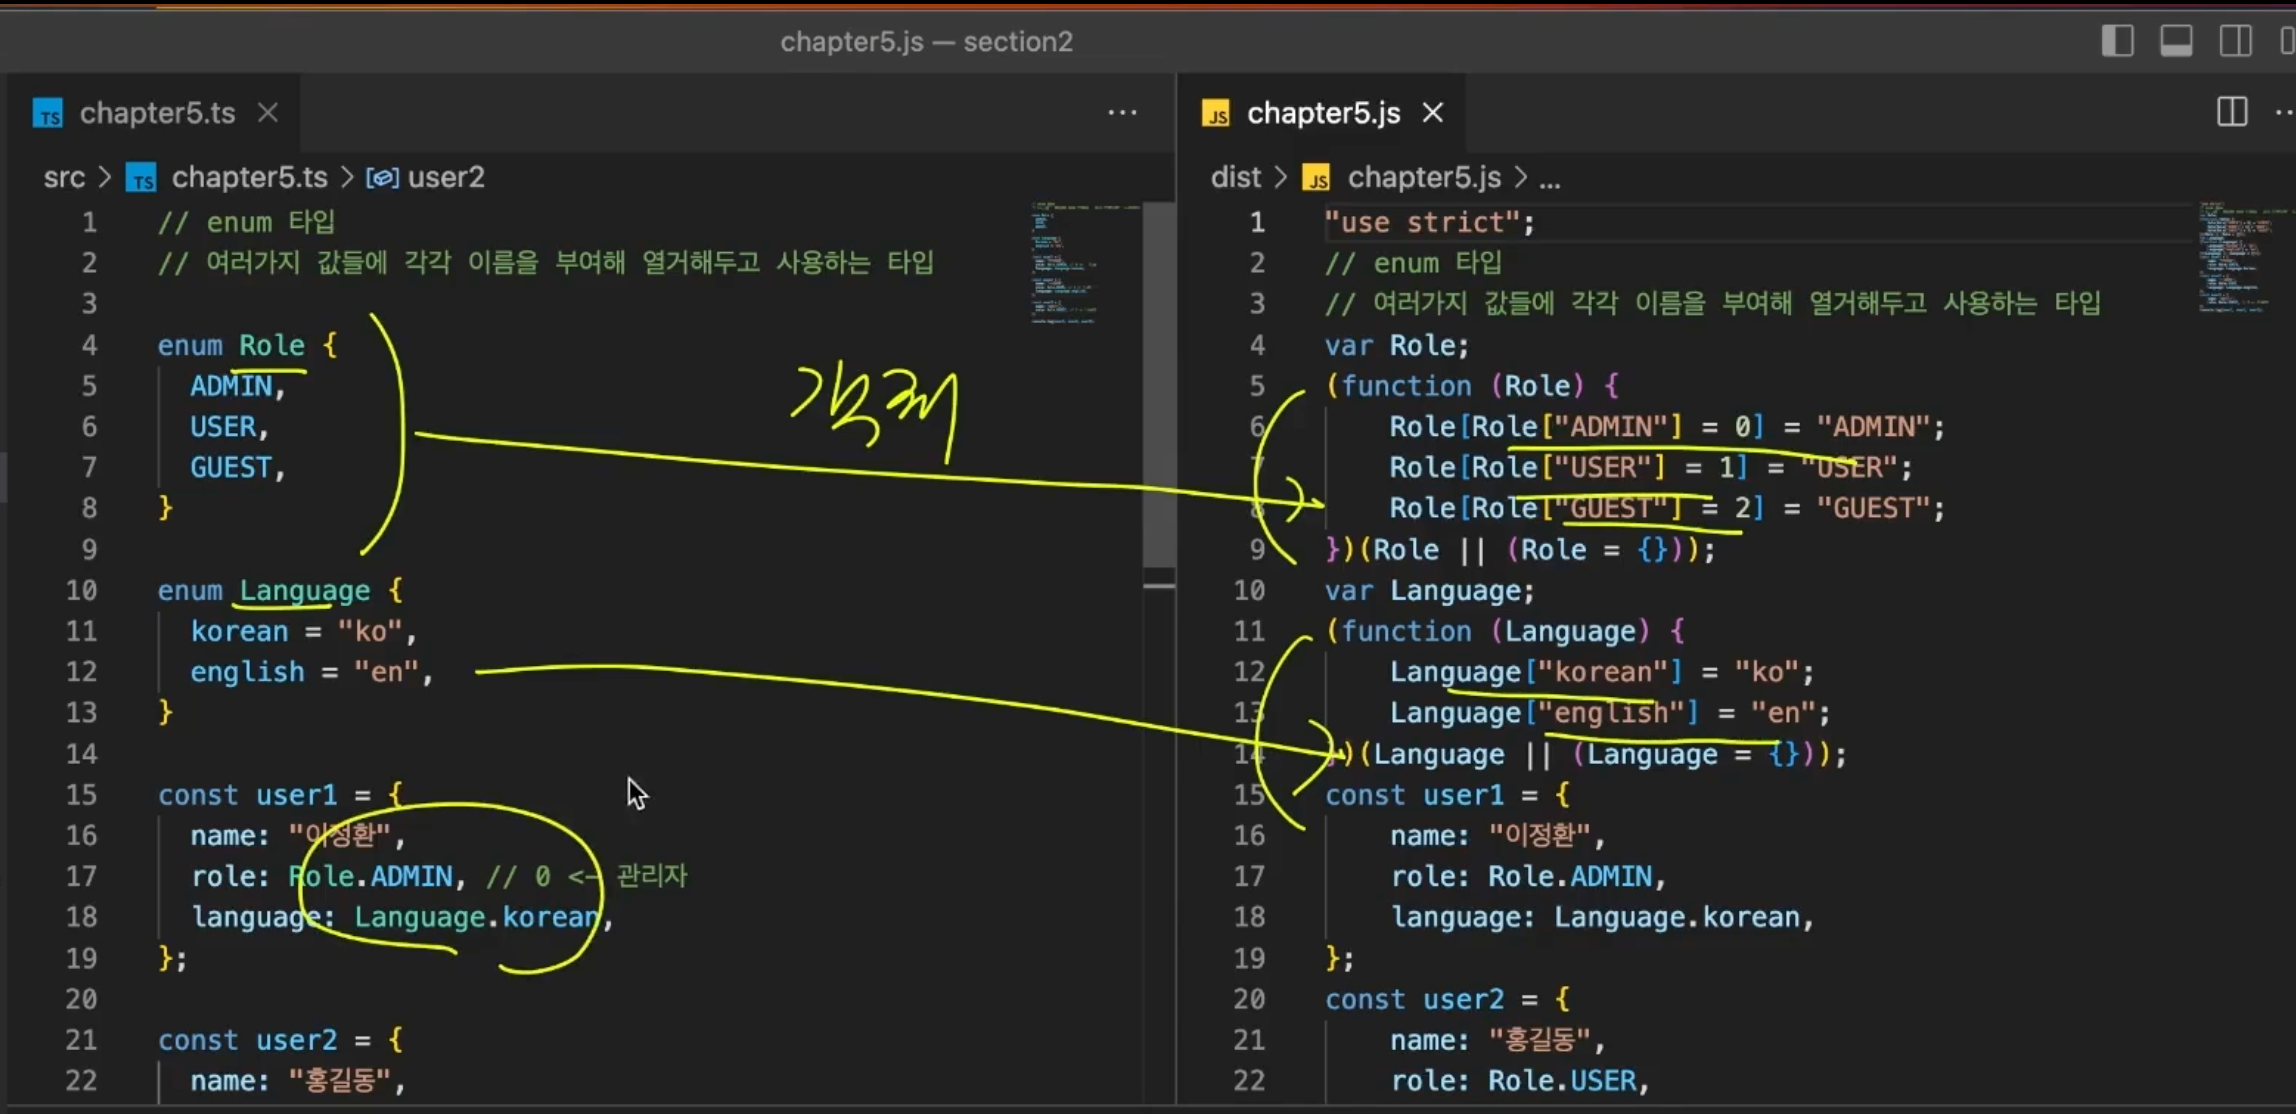Click '(function (Role) {' in right editor

(1472, 386)
